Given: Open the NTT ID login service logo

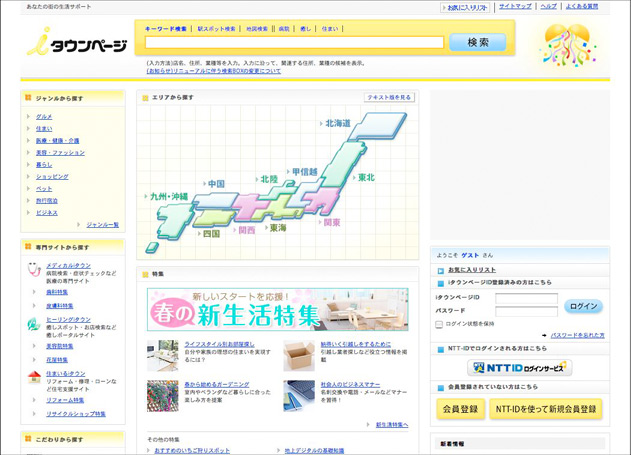Looking at the screenshot, I should tap(519, 368).
